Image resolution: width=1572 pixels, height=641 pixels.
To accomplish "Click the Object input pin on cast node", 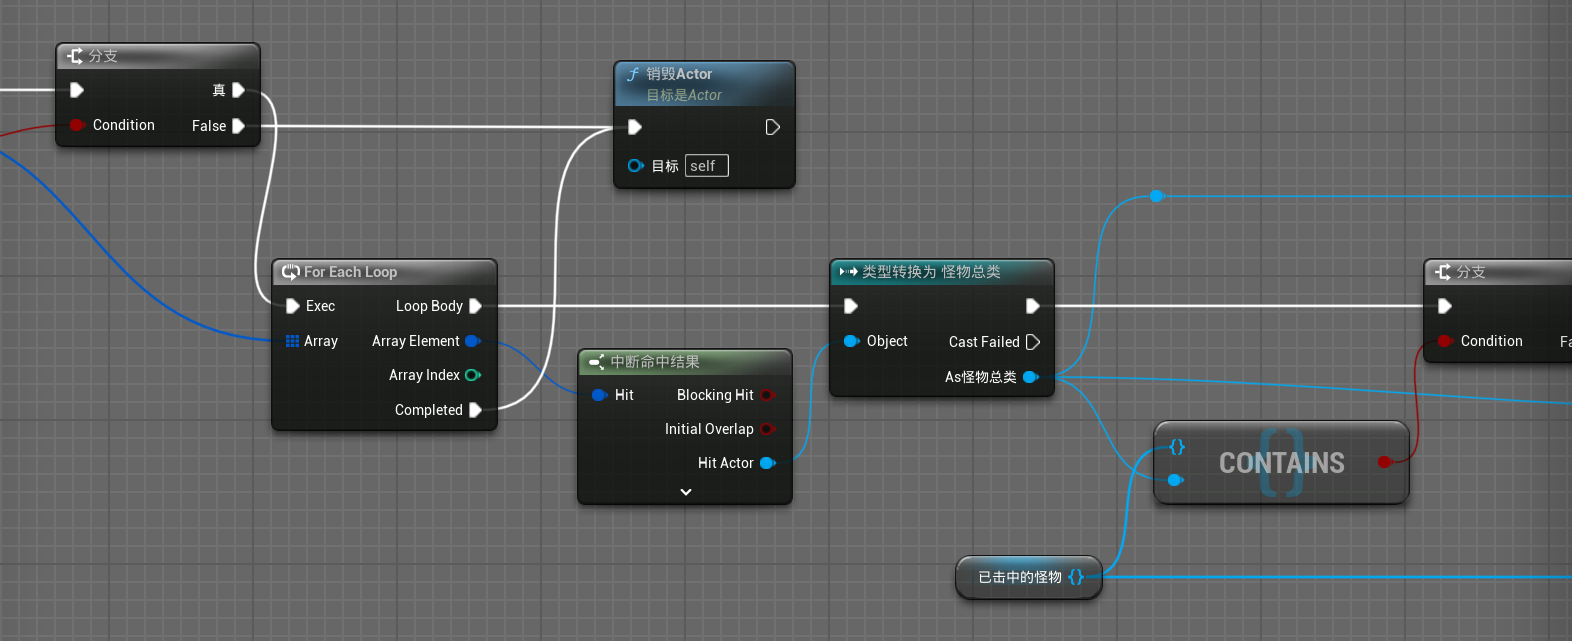I will (851, 341).
